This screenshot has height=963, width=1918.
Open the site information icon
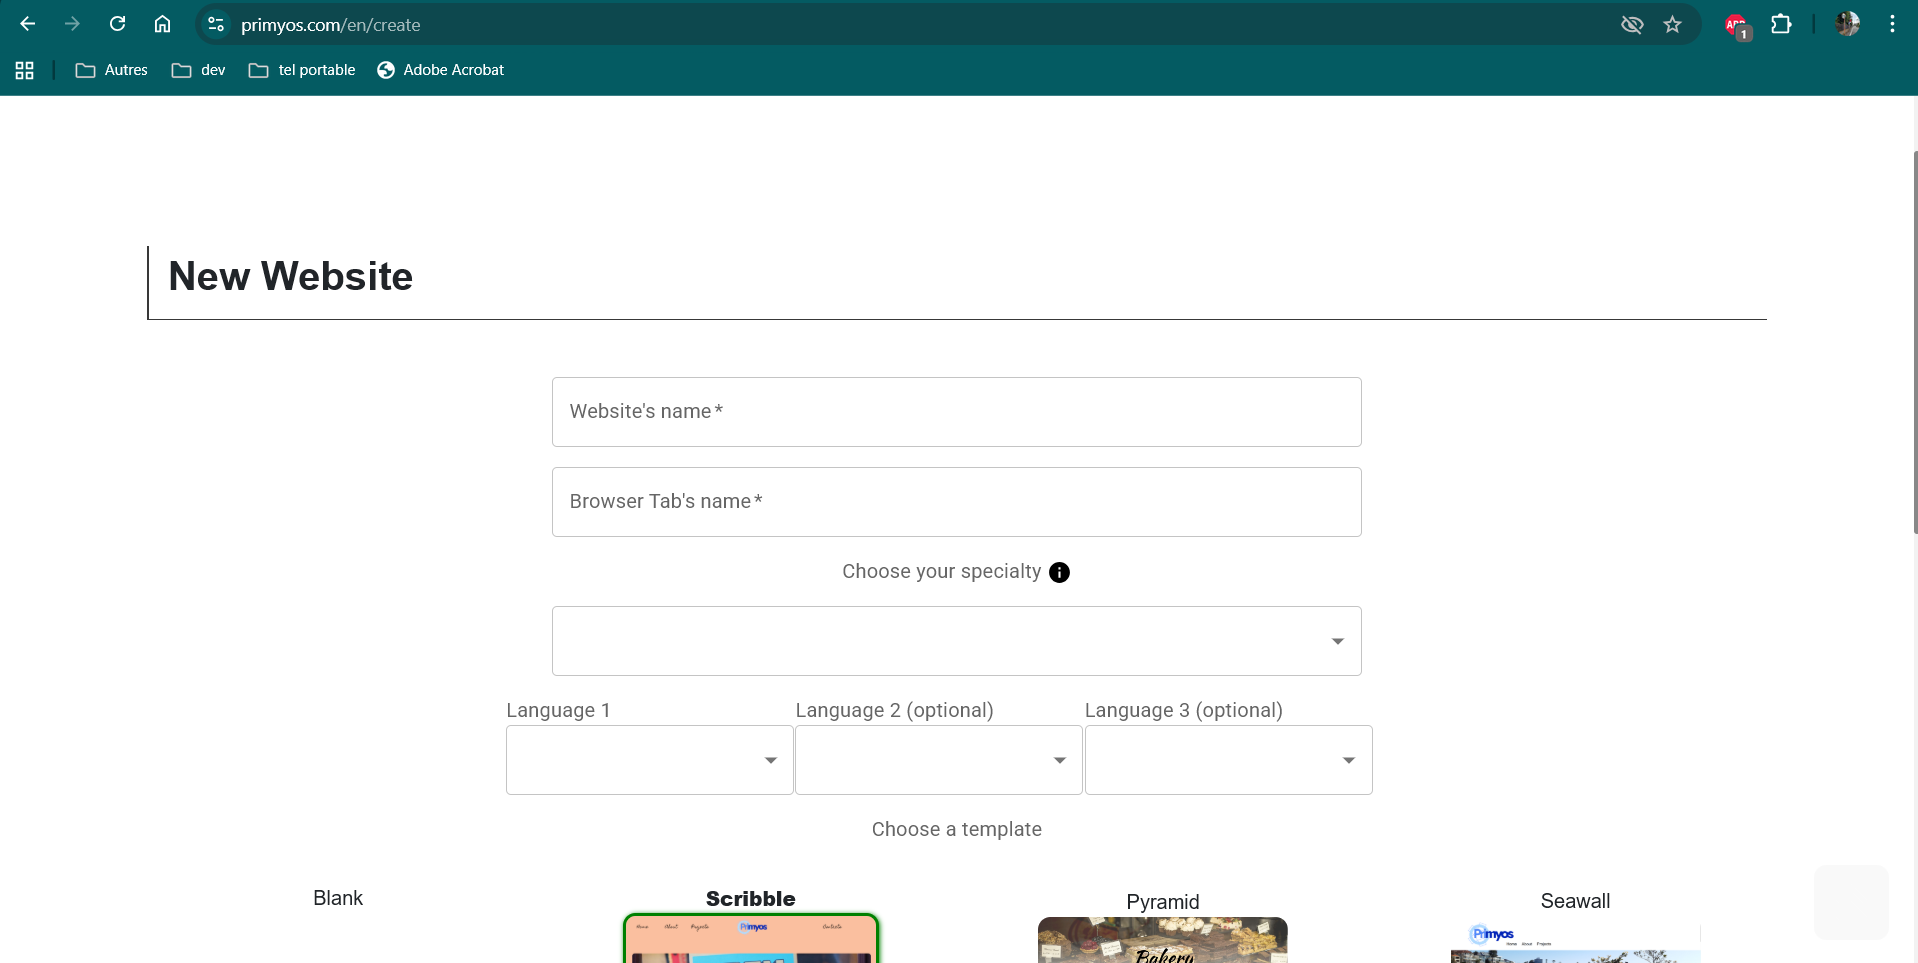[x=215, y=25]
